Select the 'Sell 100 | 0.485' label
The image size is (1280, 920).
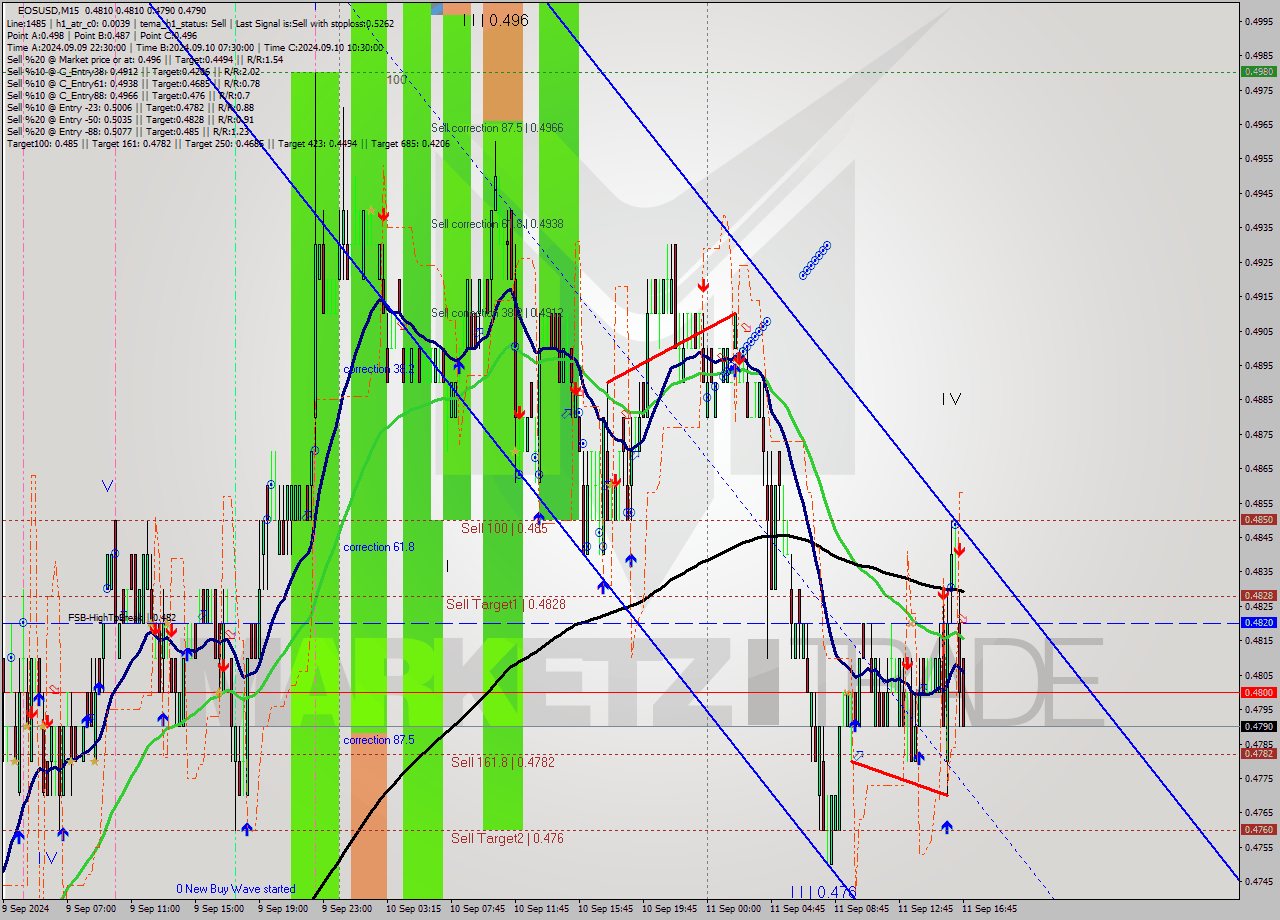[504, 528]
